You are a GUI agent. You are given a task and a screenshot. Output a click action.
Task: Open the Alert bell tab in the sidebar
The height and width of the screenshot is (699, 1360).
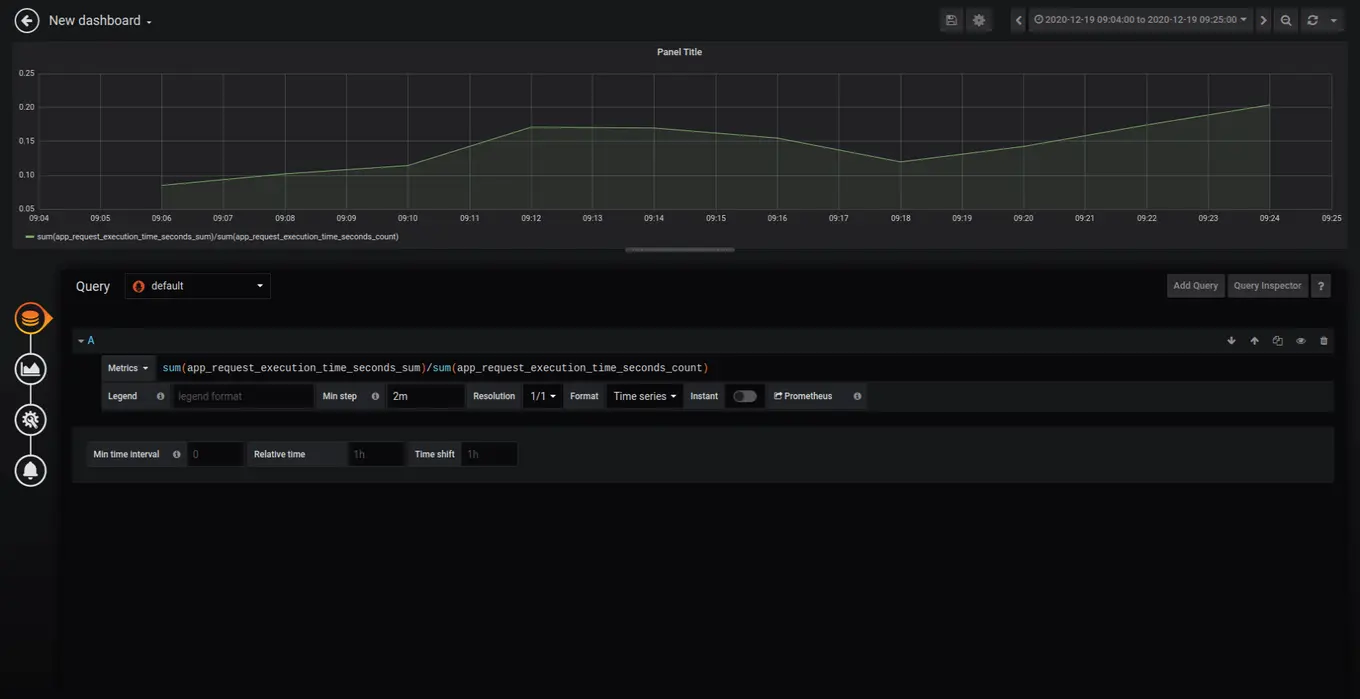(x=31, y=470)
